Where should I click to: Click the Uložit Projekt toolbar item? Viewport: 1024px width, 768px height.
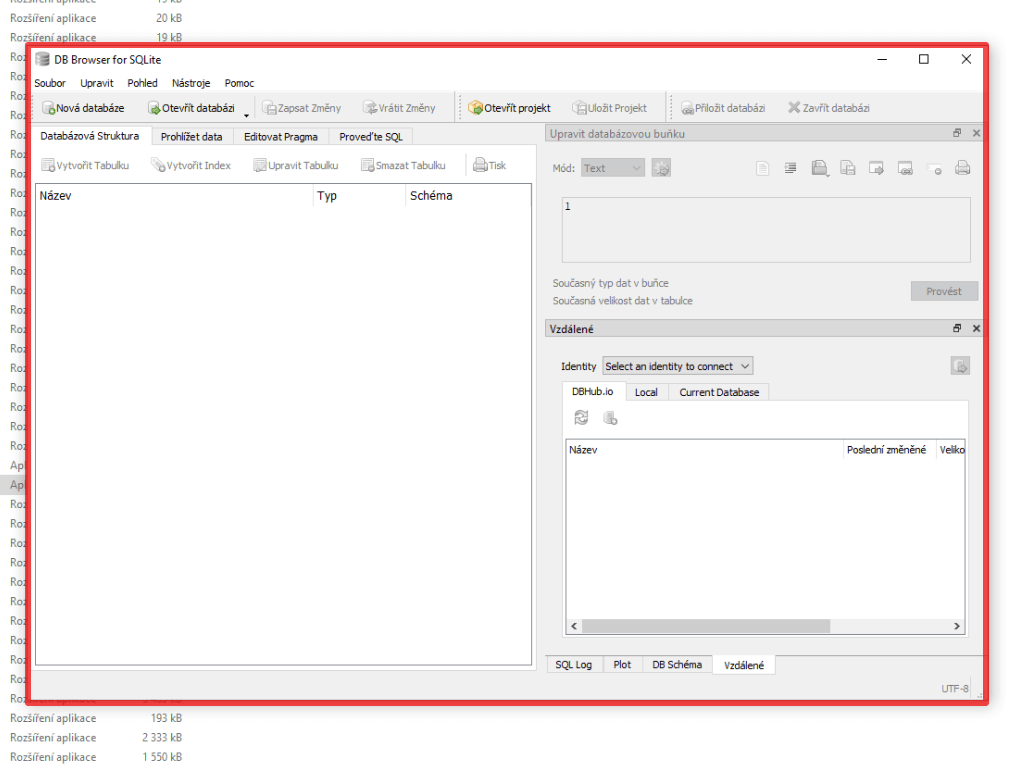coord(609,108)
